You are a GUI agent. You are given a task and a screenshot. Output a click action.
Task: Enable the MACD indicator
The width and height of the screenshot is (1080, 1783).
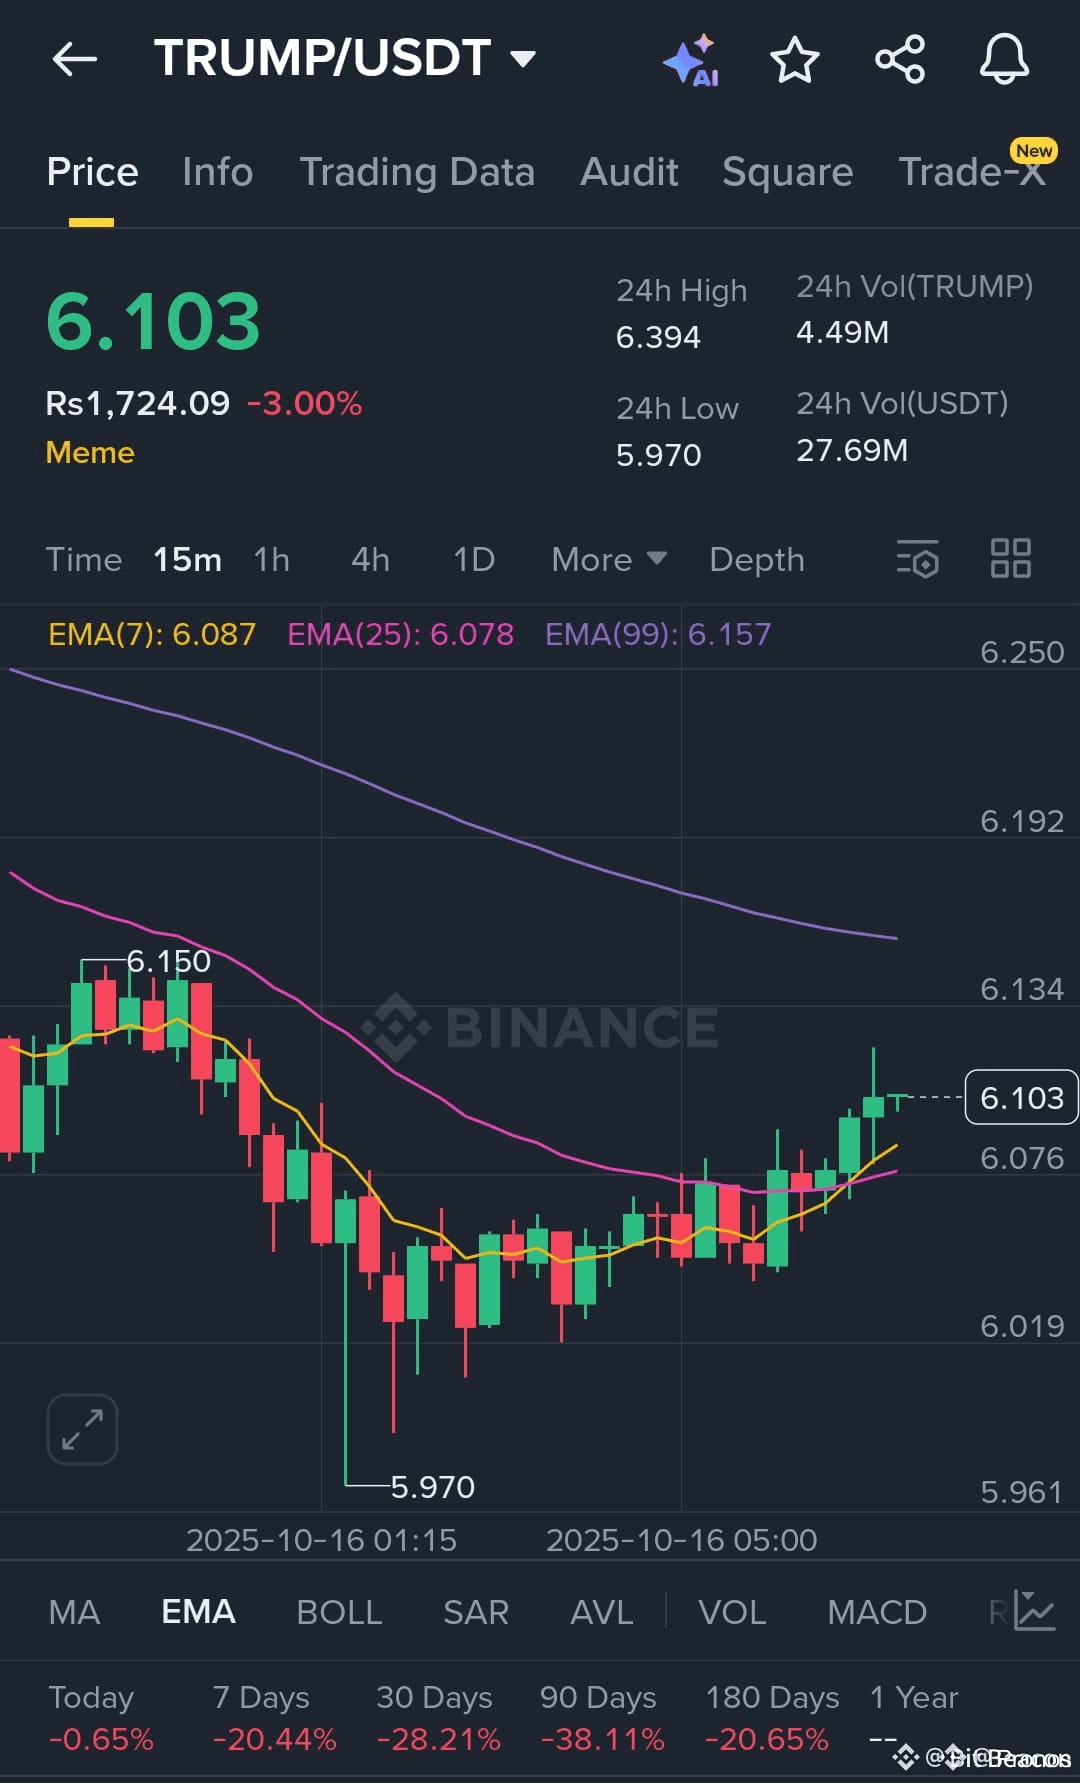[877, 1611]
